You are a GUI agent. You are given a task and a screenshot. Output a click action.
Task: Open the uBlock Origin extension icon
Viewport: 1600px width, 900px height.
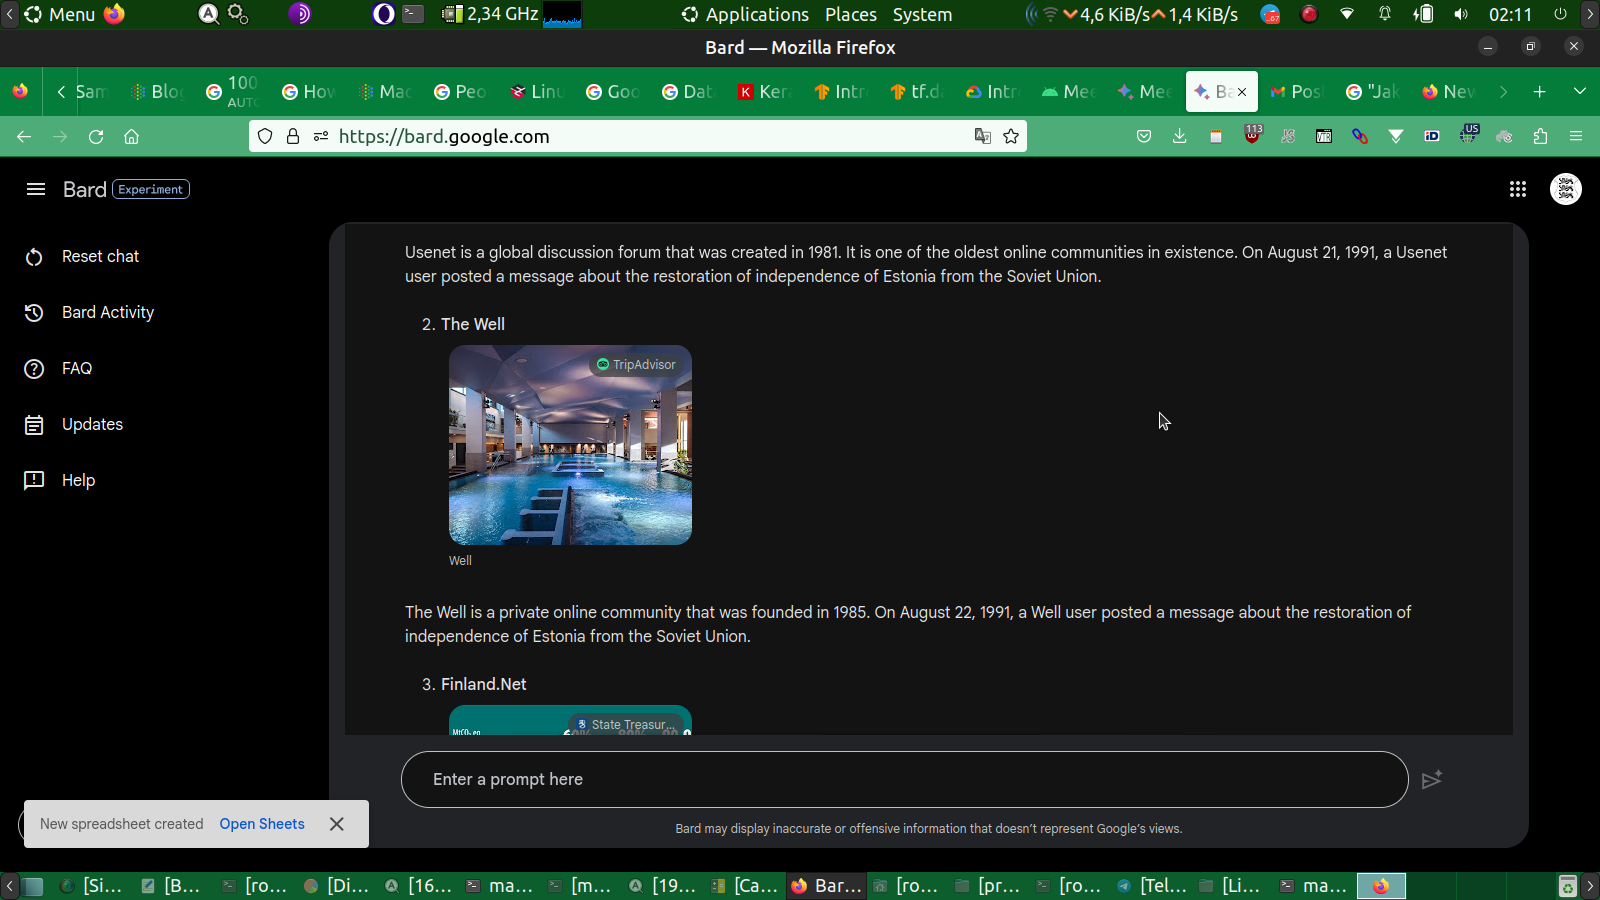pos(1252,135)
